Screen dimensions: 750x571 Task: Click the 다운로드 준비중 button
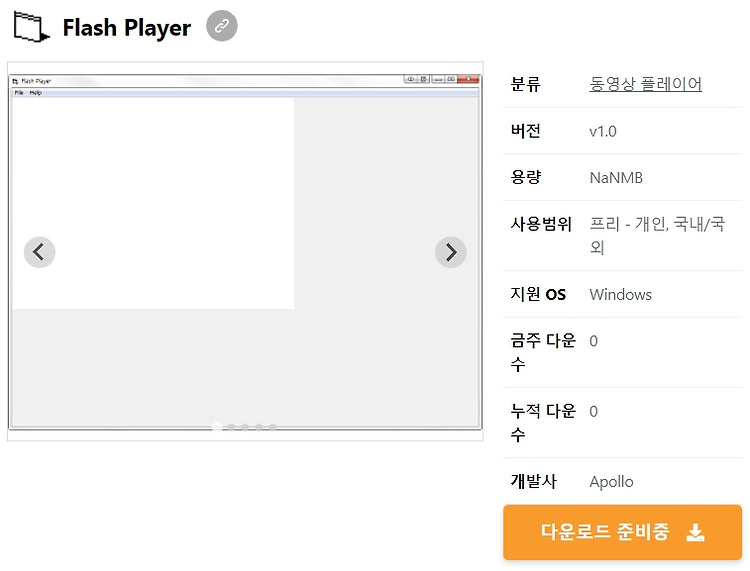(x=622, y=532)
